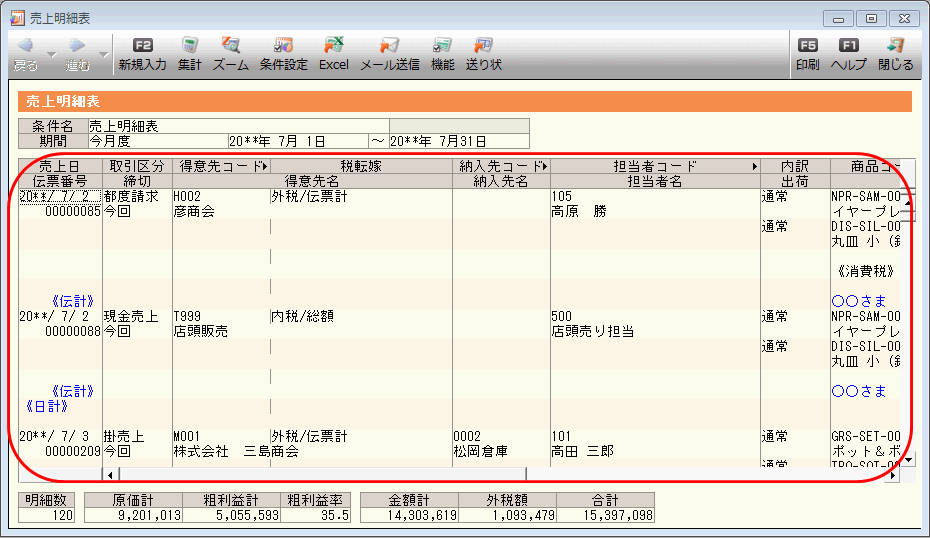Expand the 担当者コード column header arrow

coord(755,166)
